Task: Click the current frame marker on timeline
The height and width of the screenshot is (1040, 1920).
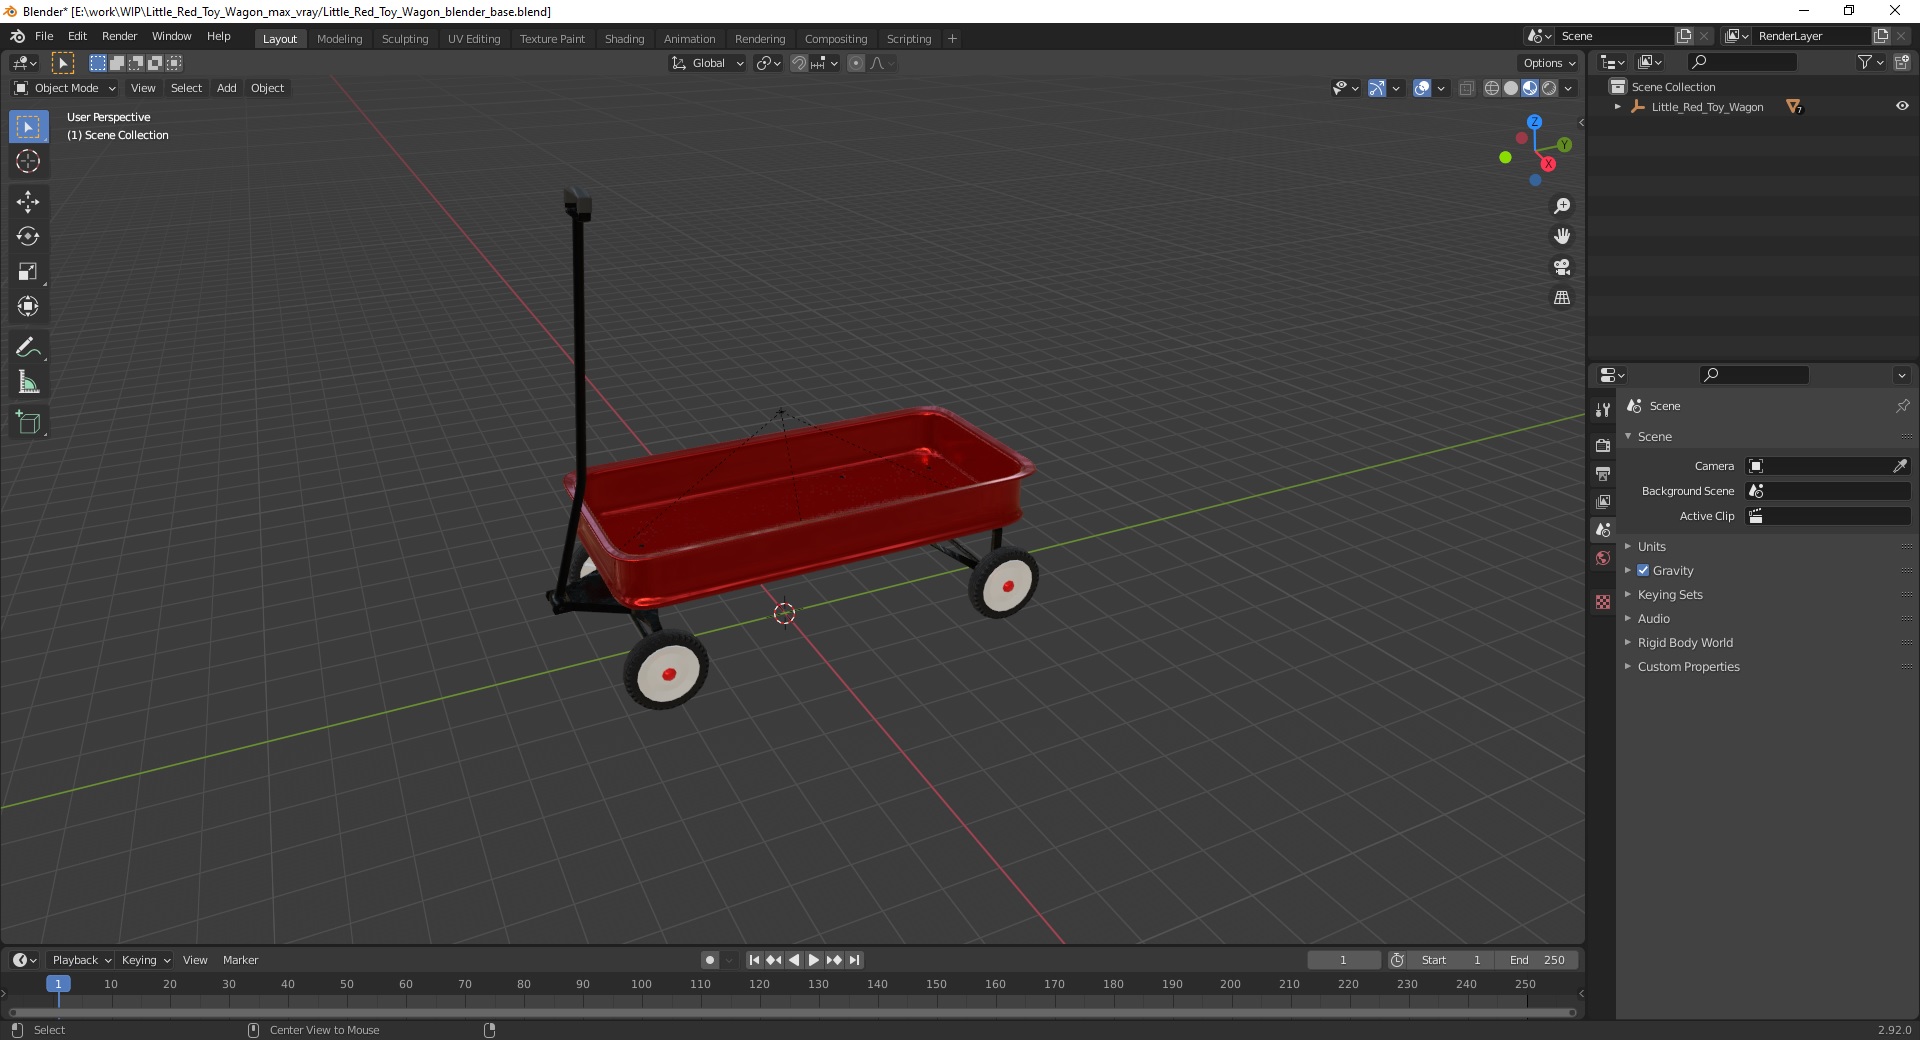Action: coord(58,984)
